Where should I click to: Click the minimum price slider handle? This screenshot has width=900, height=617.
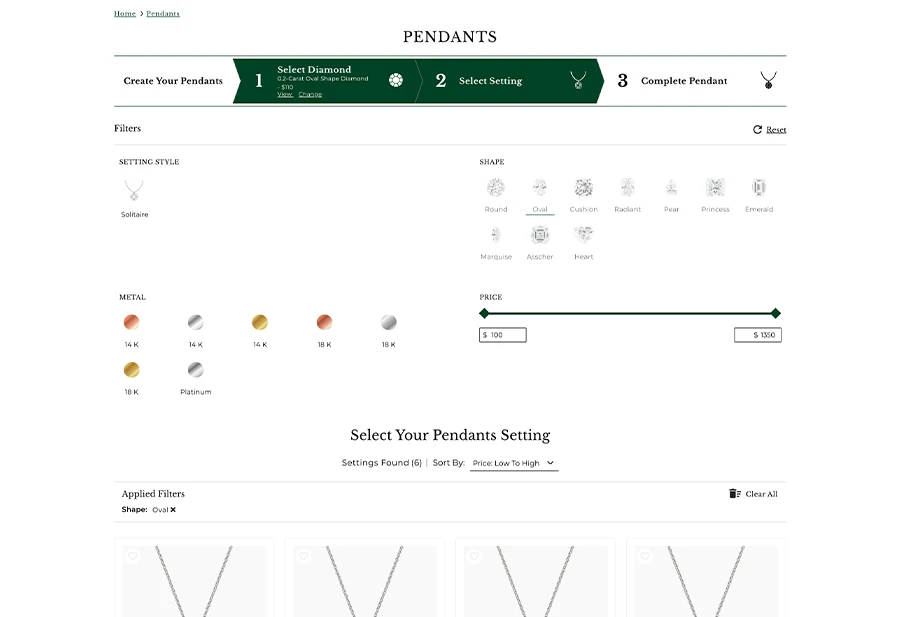coord(484,313)
